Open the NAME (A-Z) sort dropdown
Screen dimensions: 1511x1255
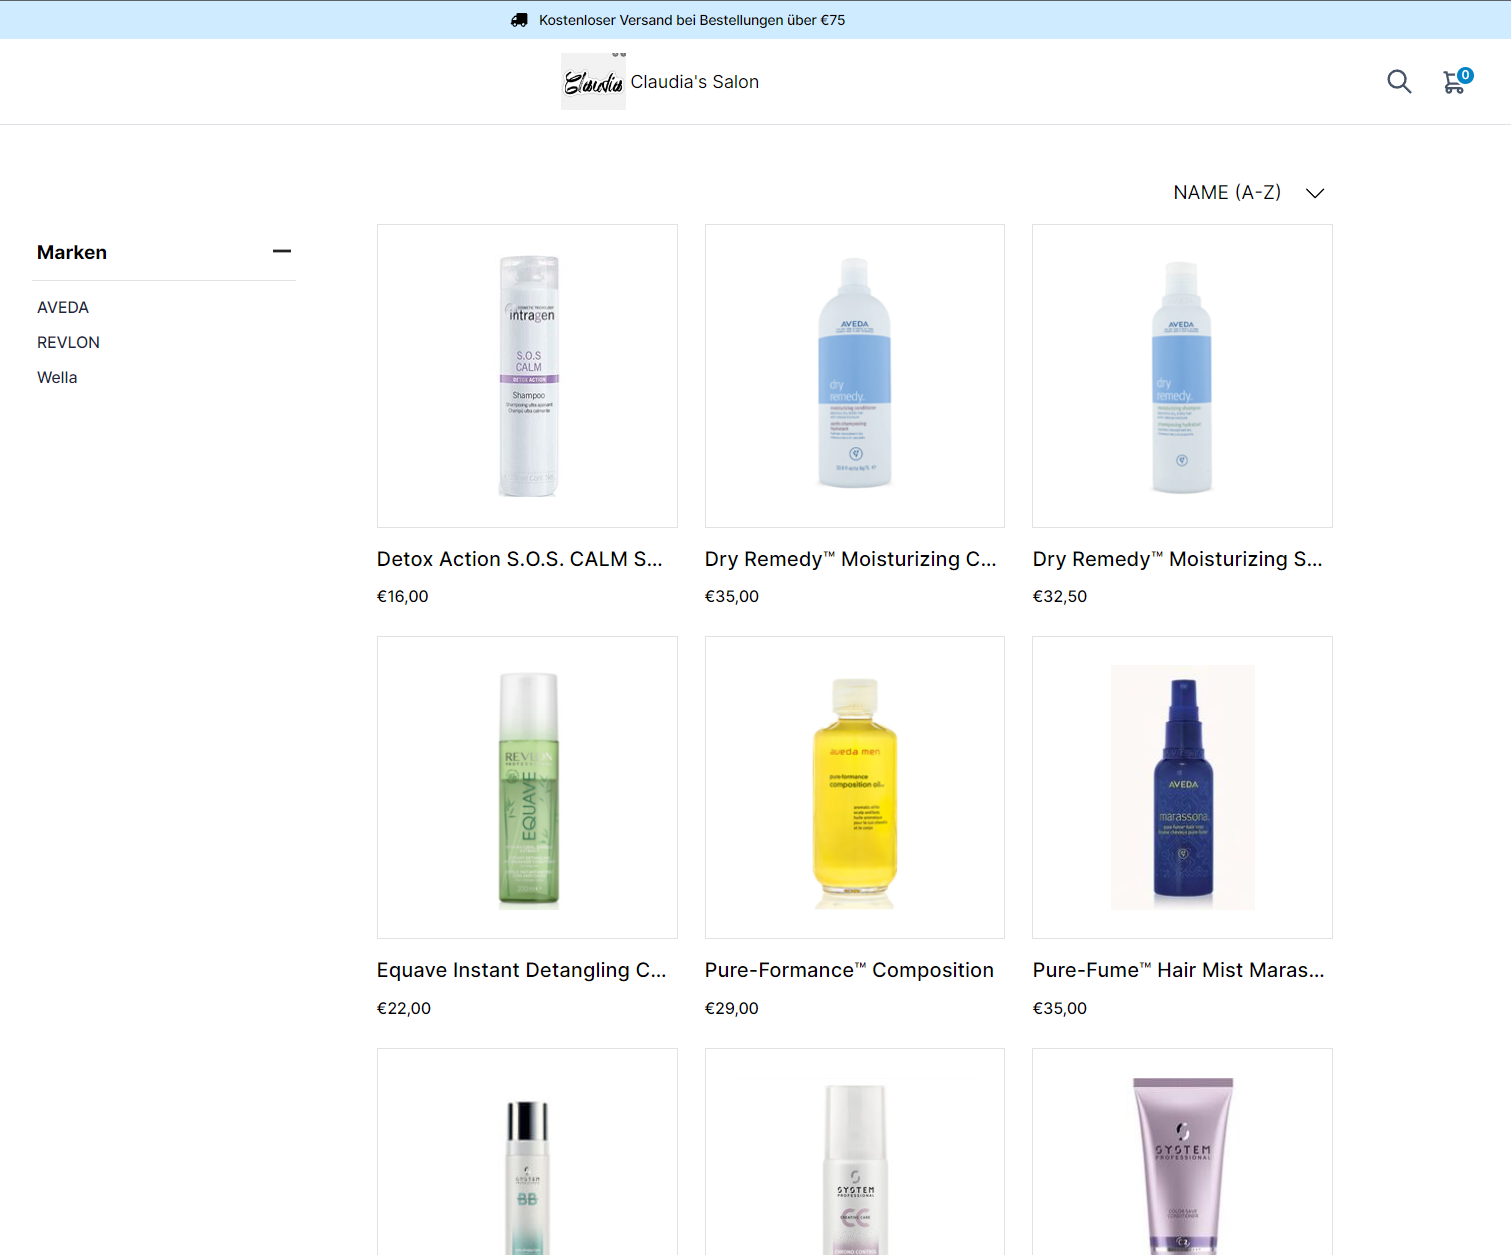point(1248,192)
